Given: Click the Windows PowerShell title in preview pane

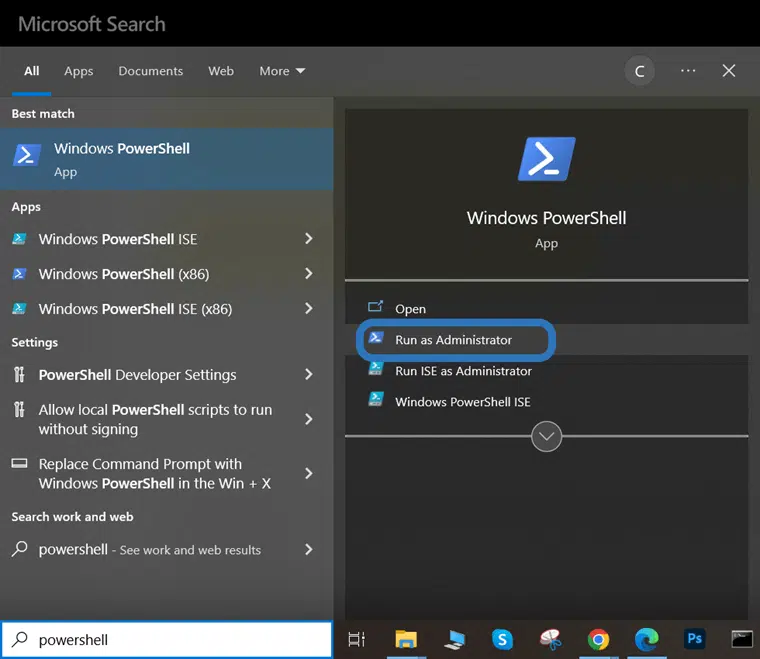Looking at the screenshot, I should pyautogui.click(x=546, y=218).
